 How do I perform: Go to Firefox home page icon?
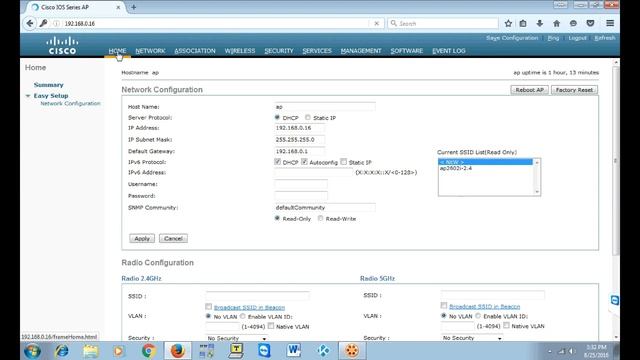(x=556, y=24)
